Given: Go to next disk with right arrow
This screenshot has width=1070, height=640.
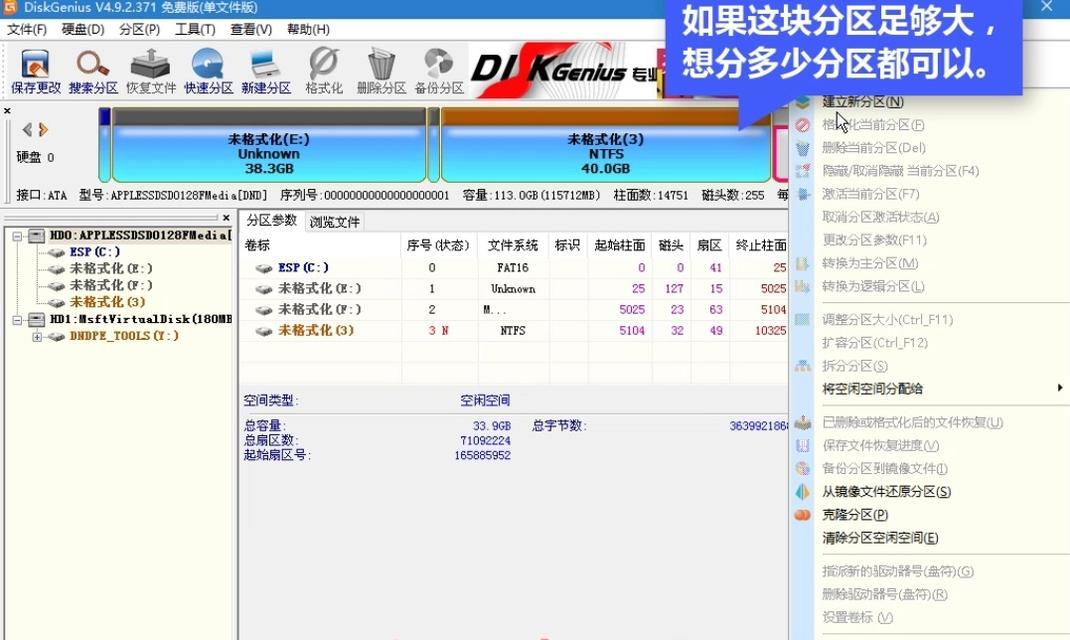Looking at the screenshot, I should point(43,130).
